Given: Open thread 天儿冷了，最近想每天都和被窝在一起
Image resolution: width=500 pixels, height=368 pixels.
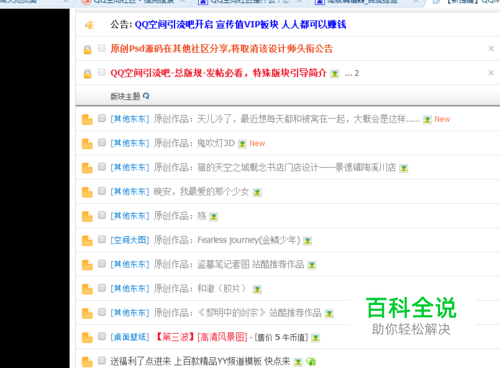Looking at the screenshot, I should 286,119.
